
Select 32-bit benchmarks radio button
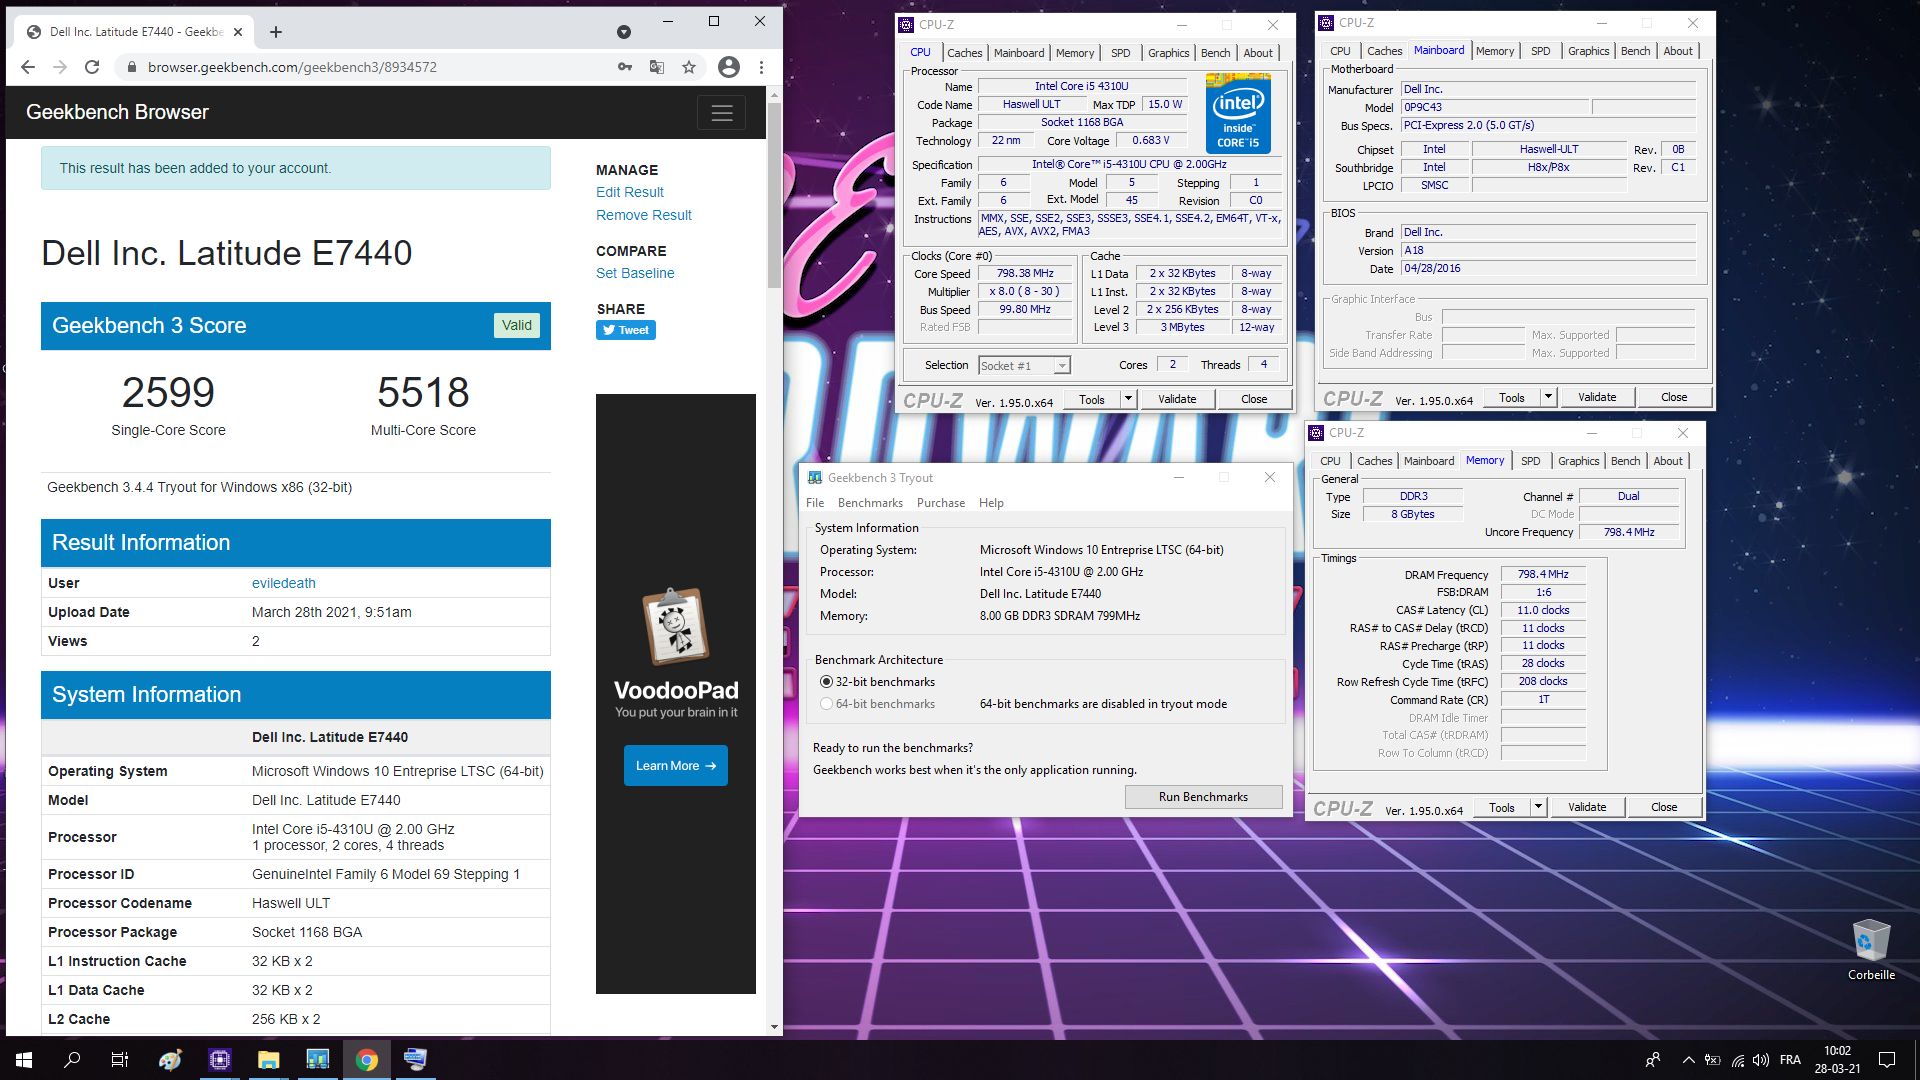pyautogui.click(x=826, y=682)
